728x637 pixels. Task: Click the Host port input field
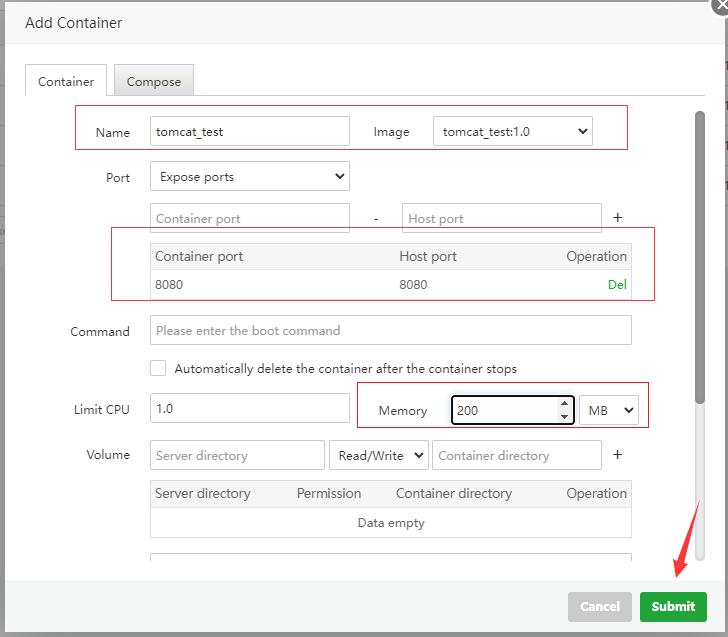click(501, 218)
